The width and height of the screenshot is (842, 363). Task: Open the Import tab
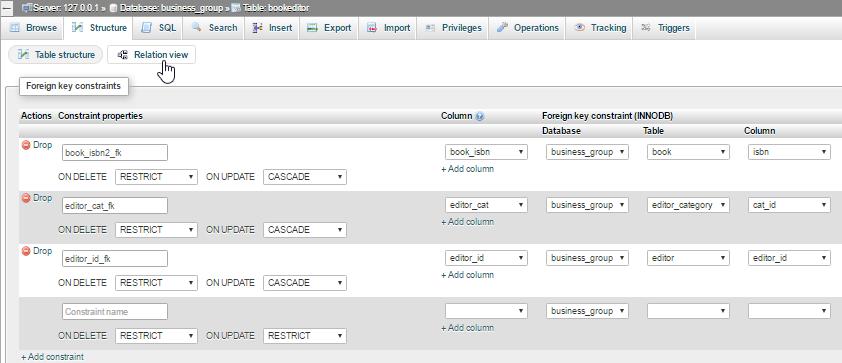click(388, 28)
